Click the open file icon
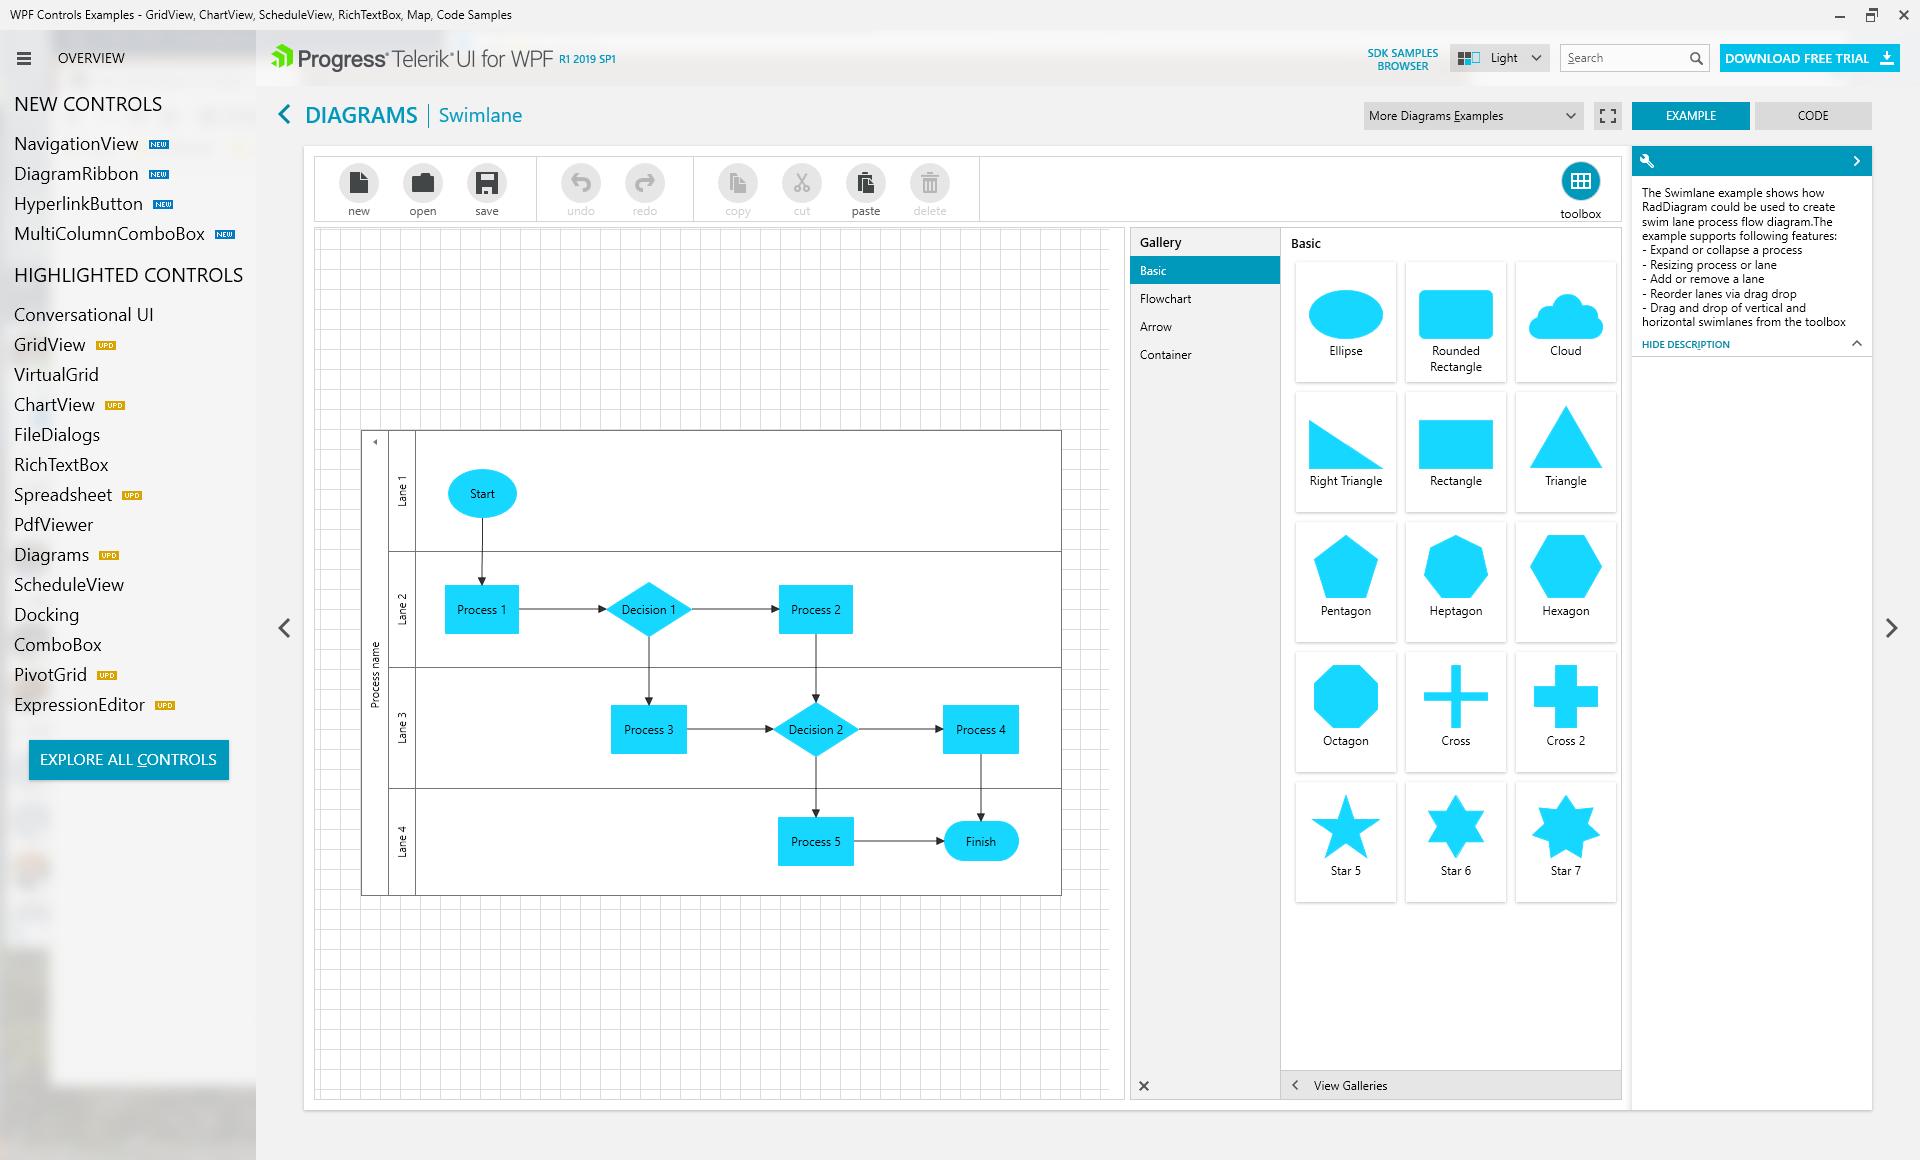The height and width of the screenshot is (1160, 1920). tap(423, 184)
